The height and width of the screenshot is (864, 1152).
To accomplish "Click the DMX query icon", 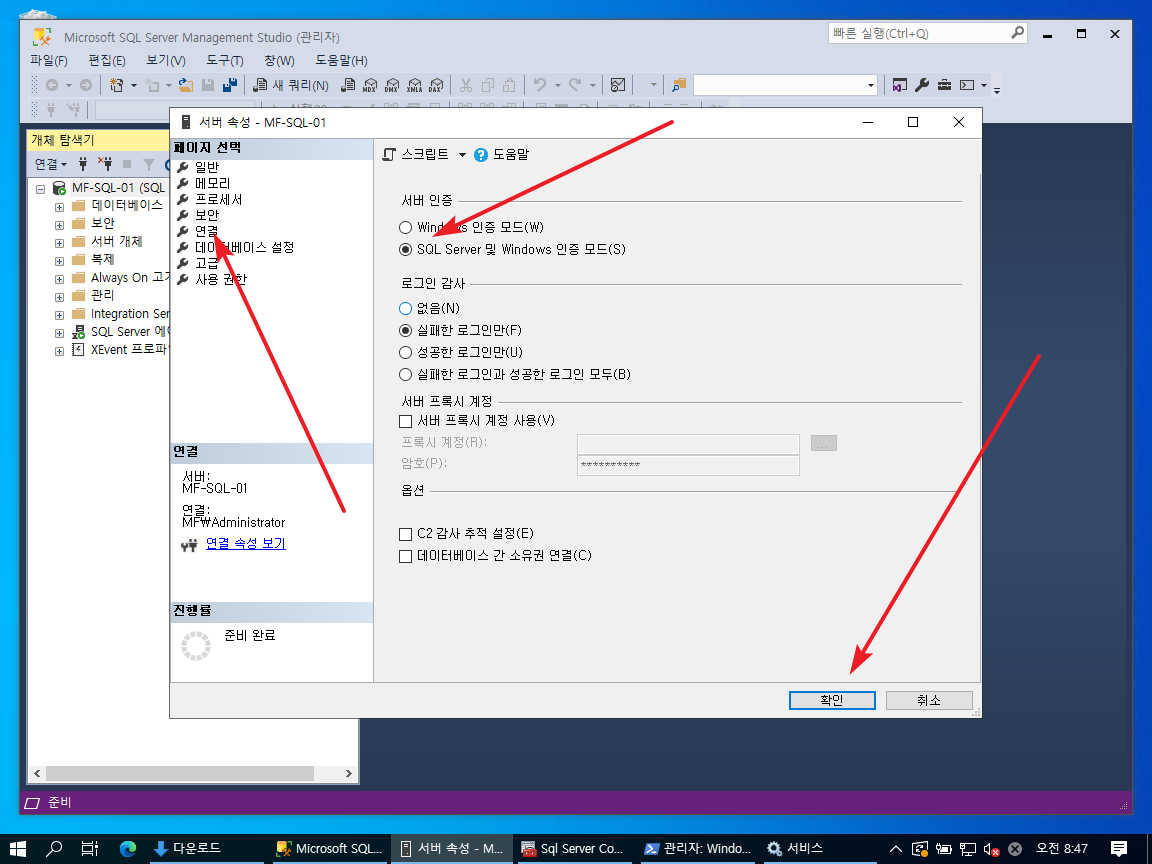I will pos(392,85).
